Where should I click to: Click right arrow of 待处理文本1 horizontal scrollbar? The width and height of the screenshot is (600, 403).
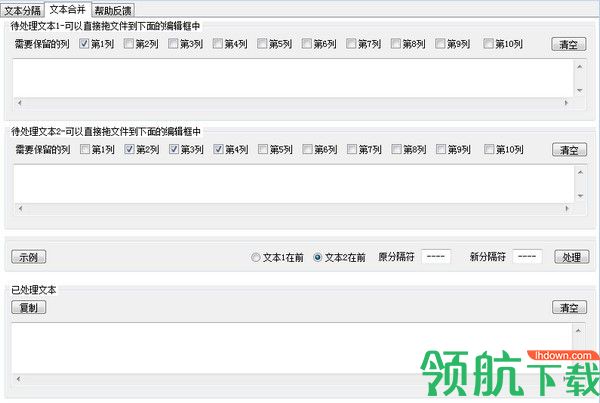click(x=566, y=103)
